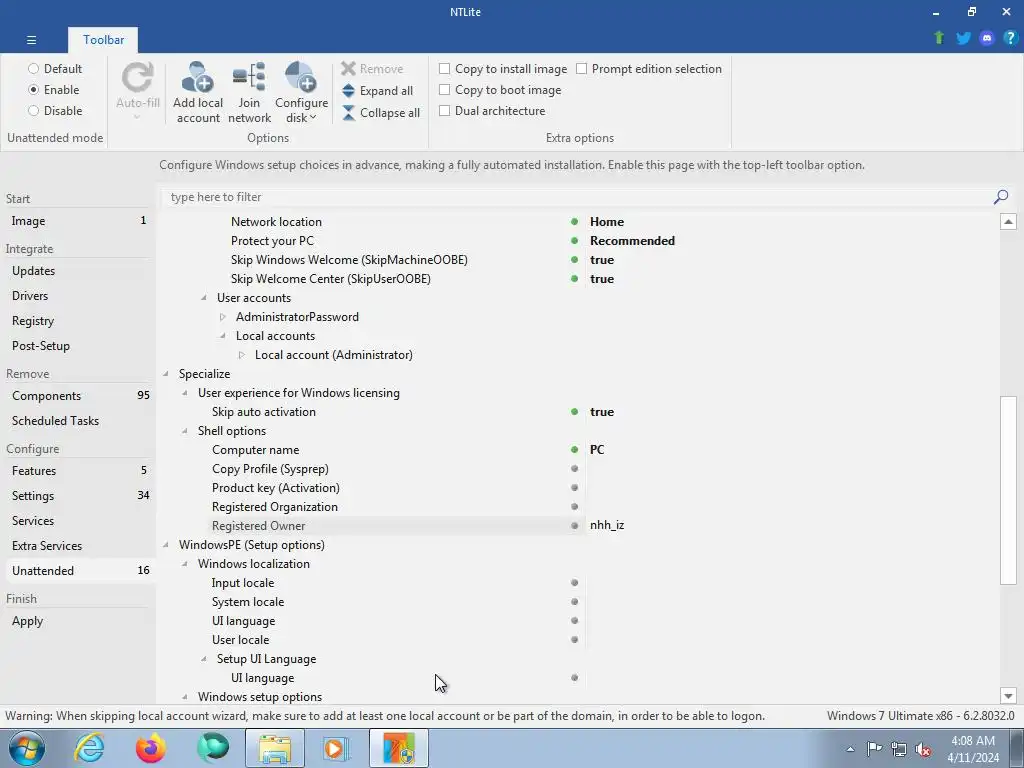Open the Twitter bird icon
1024x768 pixels.
coord(963,38)
